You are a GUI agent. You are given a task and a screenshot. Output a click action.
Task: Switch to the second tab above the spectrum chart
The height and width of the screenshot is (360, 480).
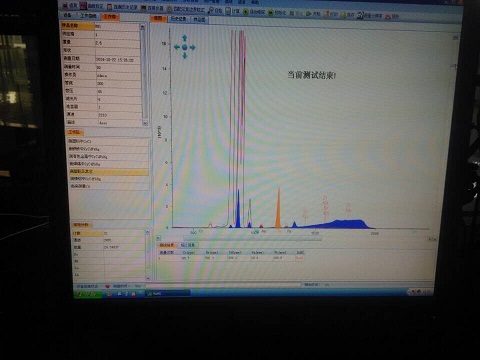click(x=178, y=19)
